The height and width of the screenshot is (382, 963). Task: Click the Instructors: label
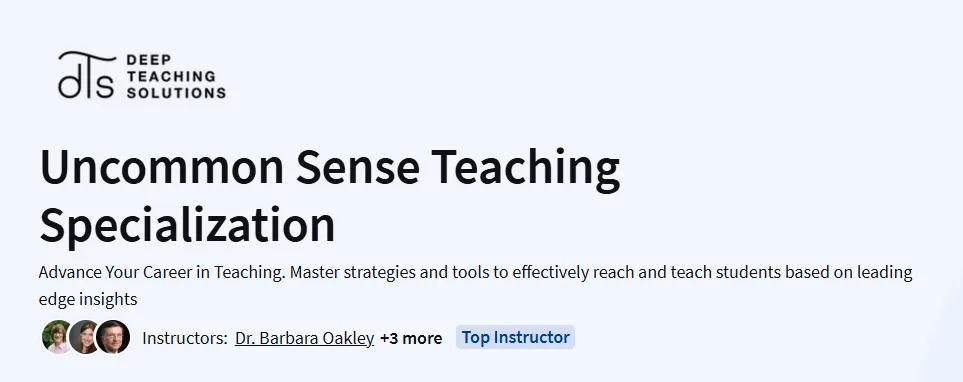[x=185, y=338]
